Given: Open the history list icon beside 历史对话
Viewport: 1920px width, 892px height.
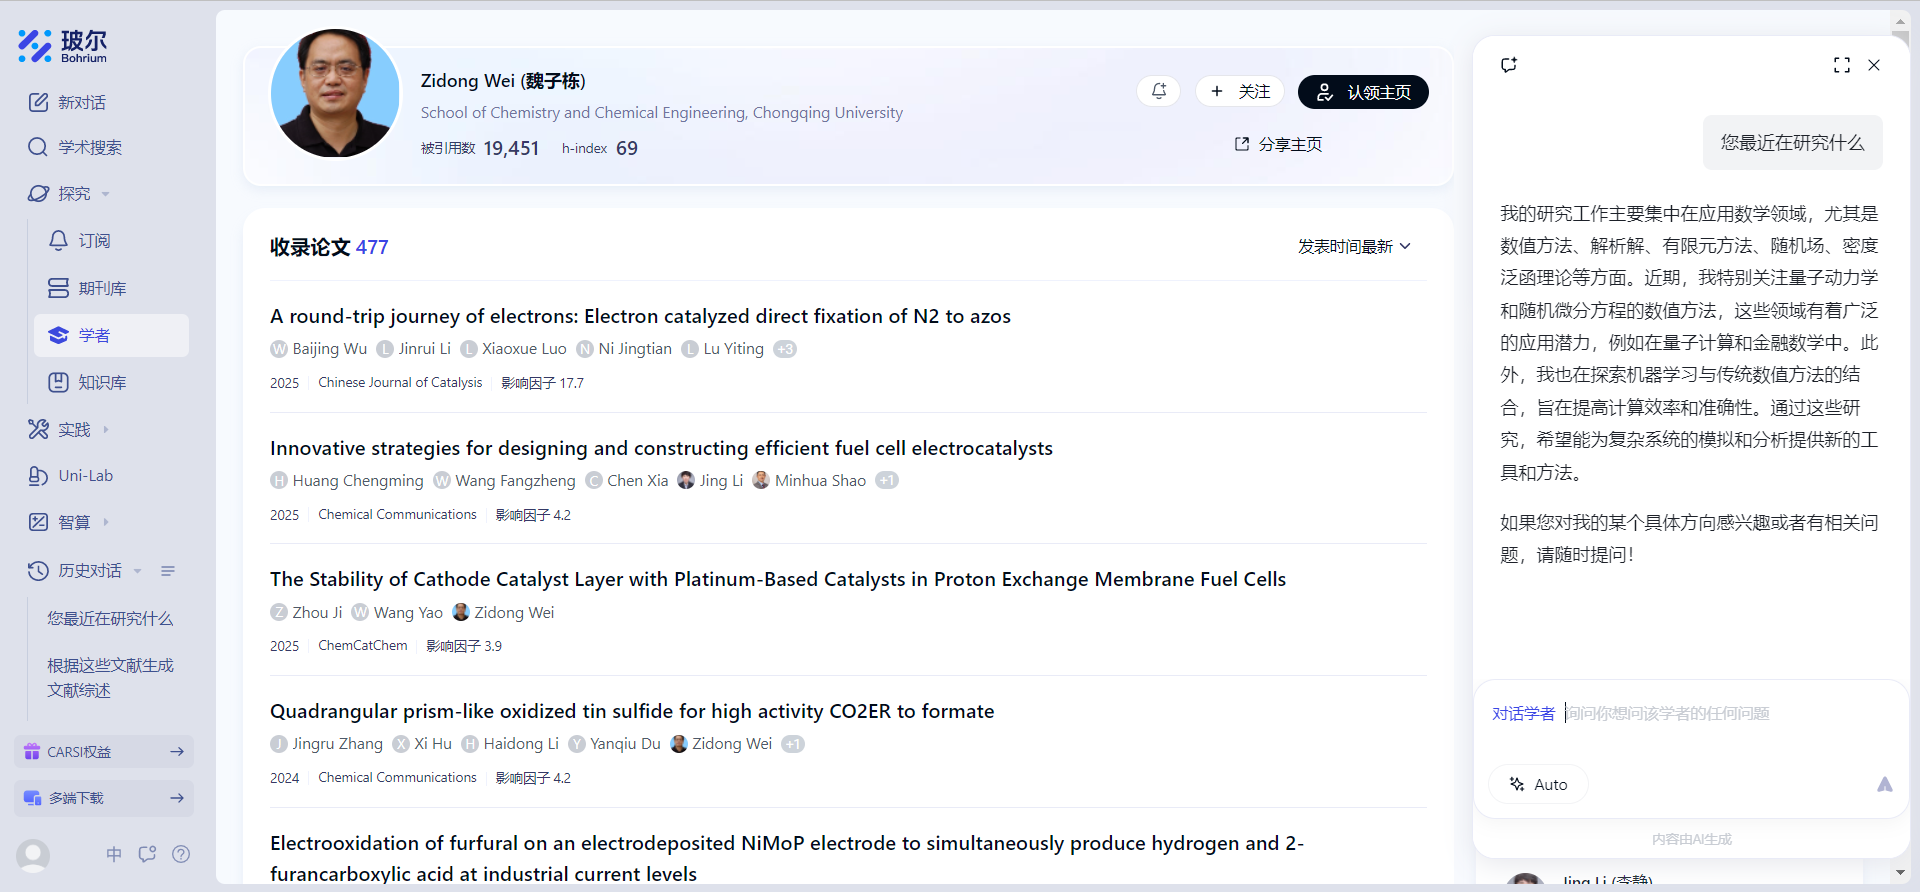Looking at the screenshot, I should [x=168, y=571].
